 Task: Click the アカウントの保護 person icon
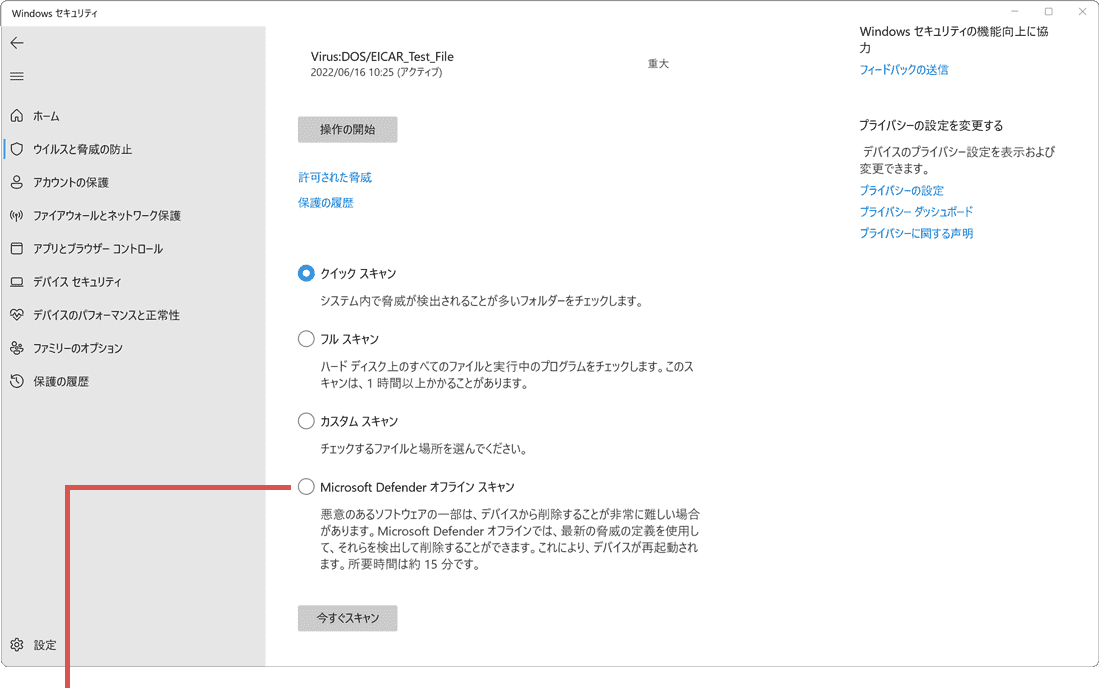point(17,182)
